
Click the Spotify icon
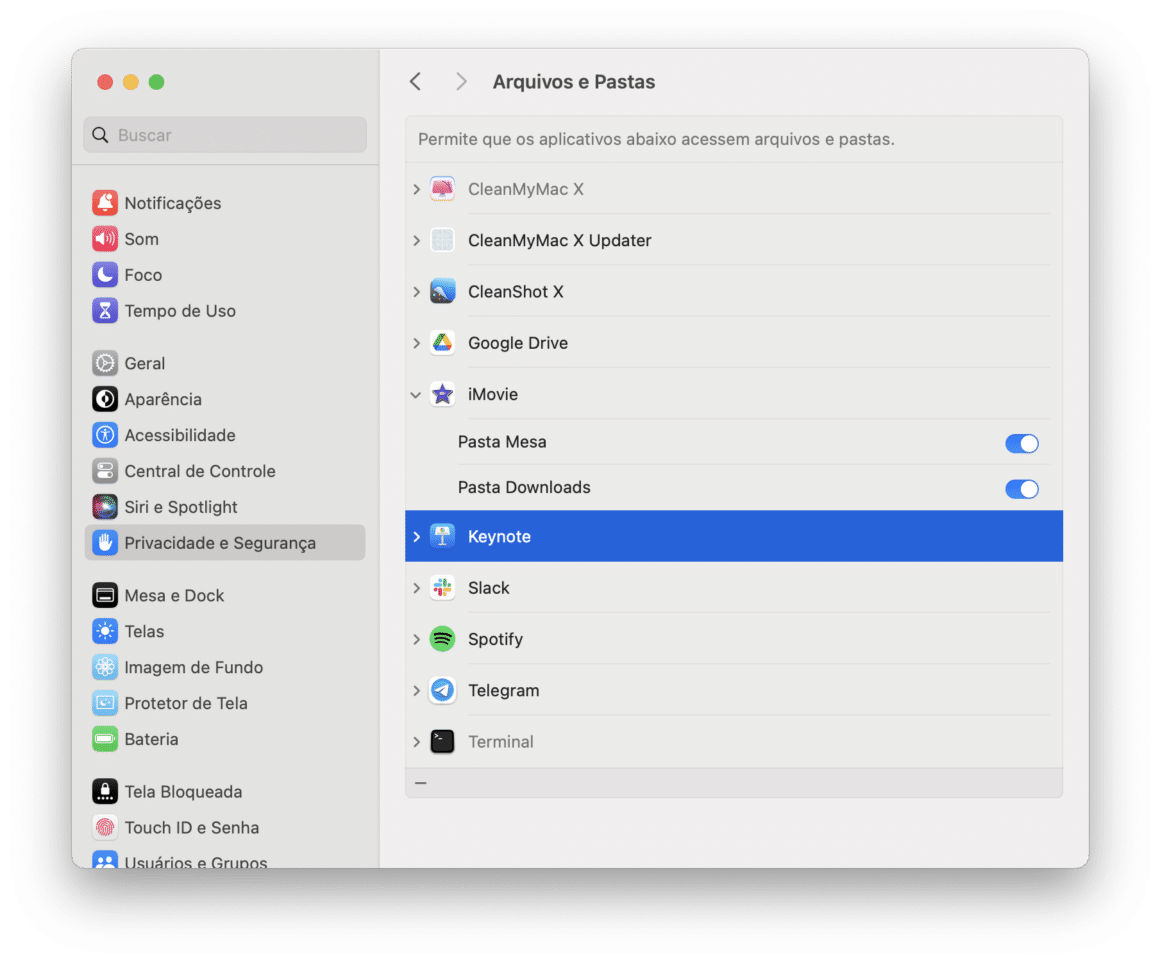tap(442, 638)
